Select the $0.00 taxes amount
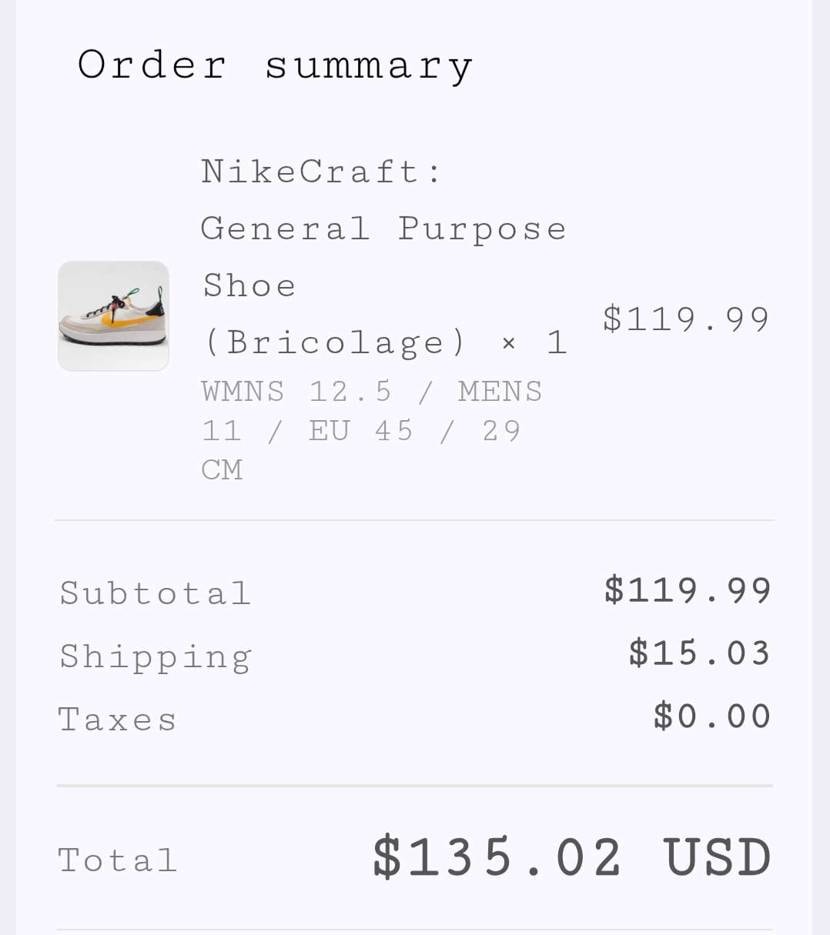830x935 pixels. [x=712, y=716]
